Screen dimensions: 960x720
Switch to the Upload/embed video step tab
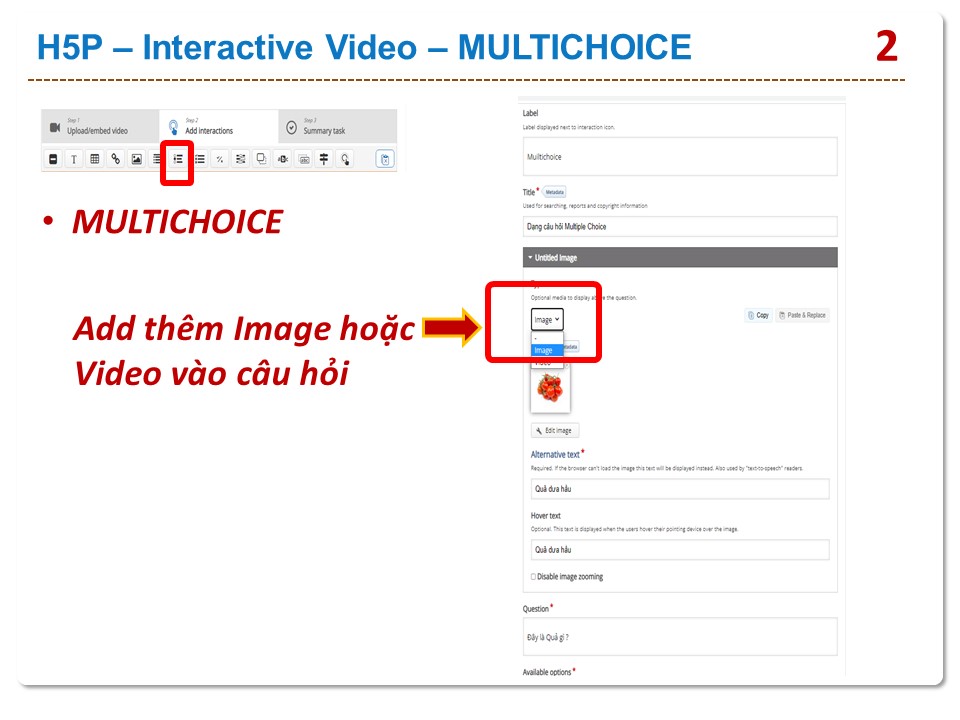tap(99, 127)
